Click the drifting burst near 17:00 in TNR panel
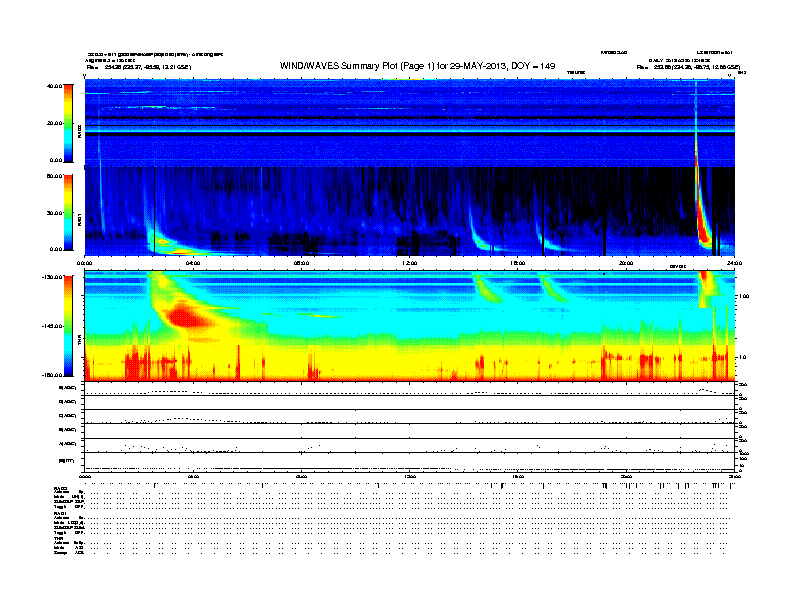 pos(553,288)
